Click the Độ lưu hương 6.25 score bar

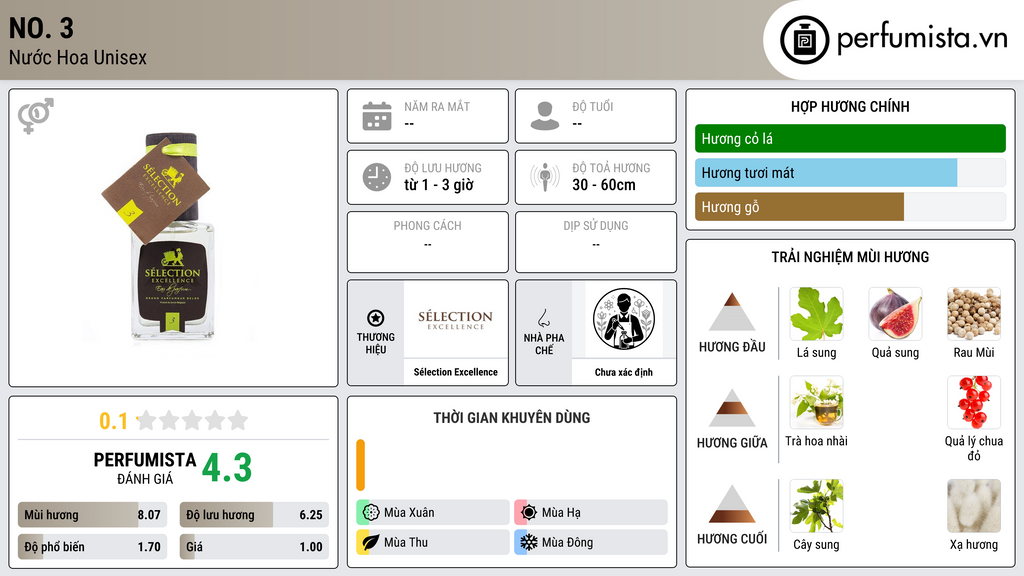(254, 515)
